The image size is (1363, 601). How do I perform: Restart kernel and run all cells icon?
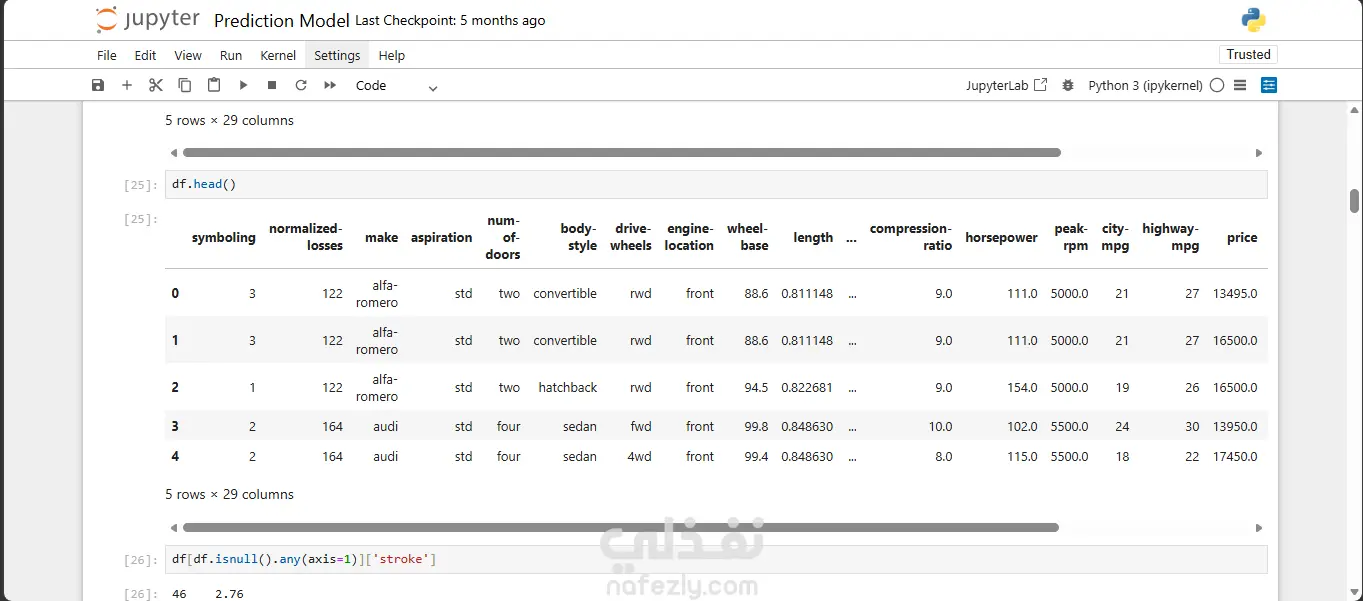point(330,86)
